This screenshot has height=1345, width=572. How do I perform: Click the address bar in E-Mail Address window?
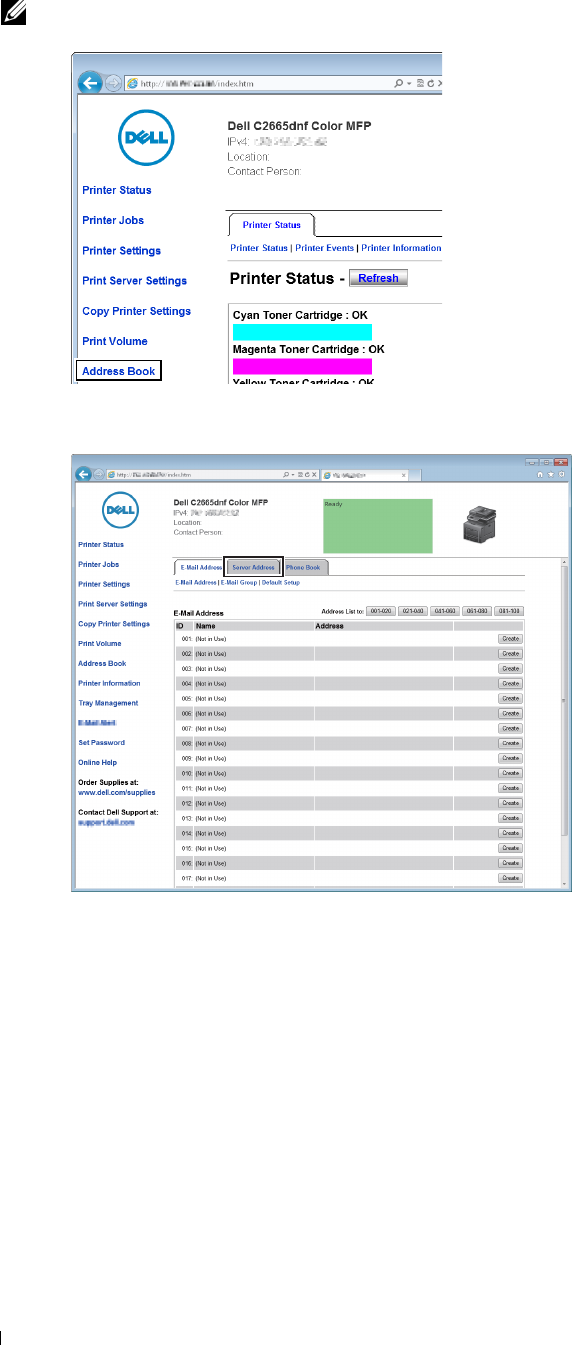coord(214,475)
